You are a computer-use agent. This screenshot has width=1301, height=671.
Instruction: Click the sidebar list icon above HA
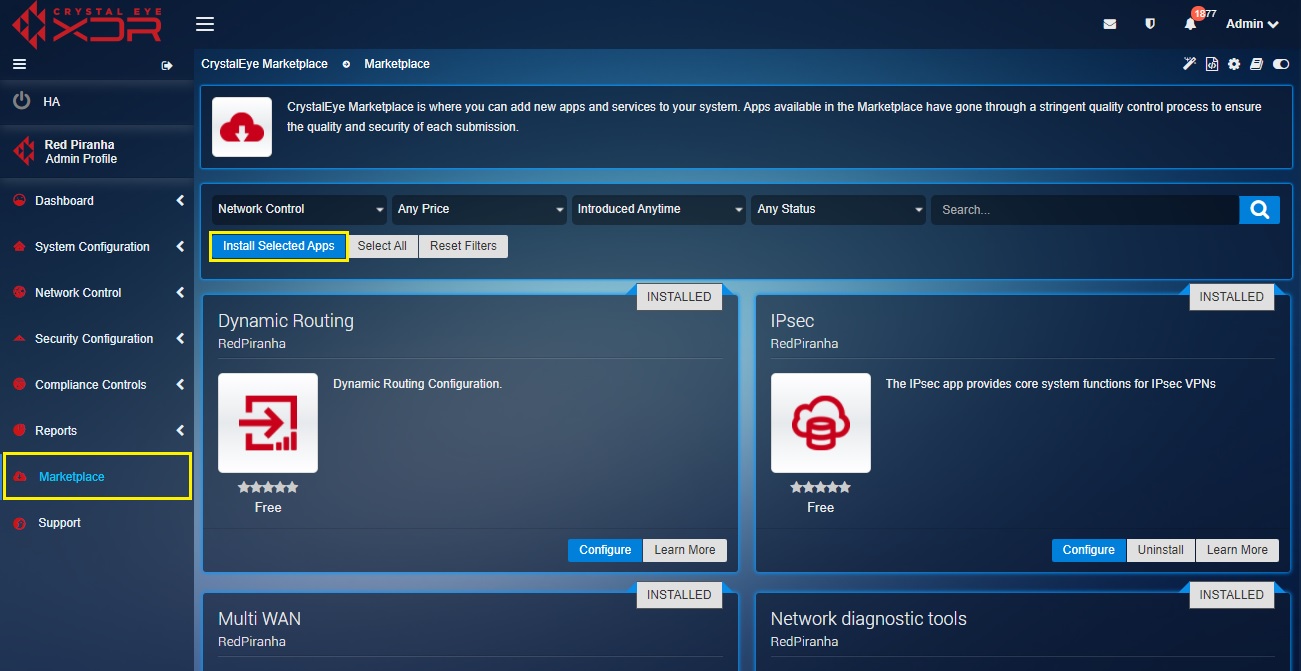[x=18, y=64]
